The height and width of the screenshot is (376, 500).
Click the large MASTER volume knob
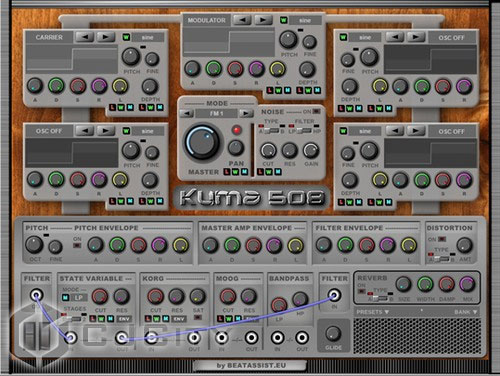(202, 142)
